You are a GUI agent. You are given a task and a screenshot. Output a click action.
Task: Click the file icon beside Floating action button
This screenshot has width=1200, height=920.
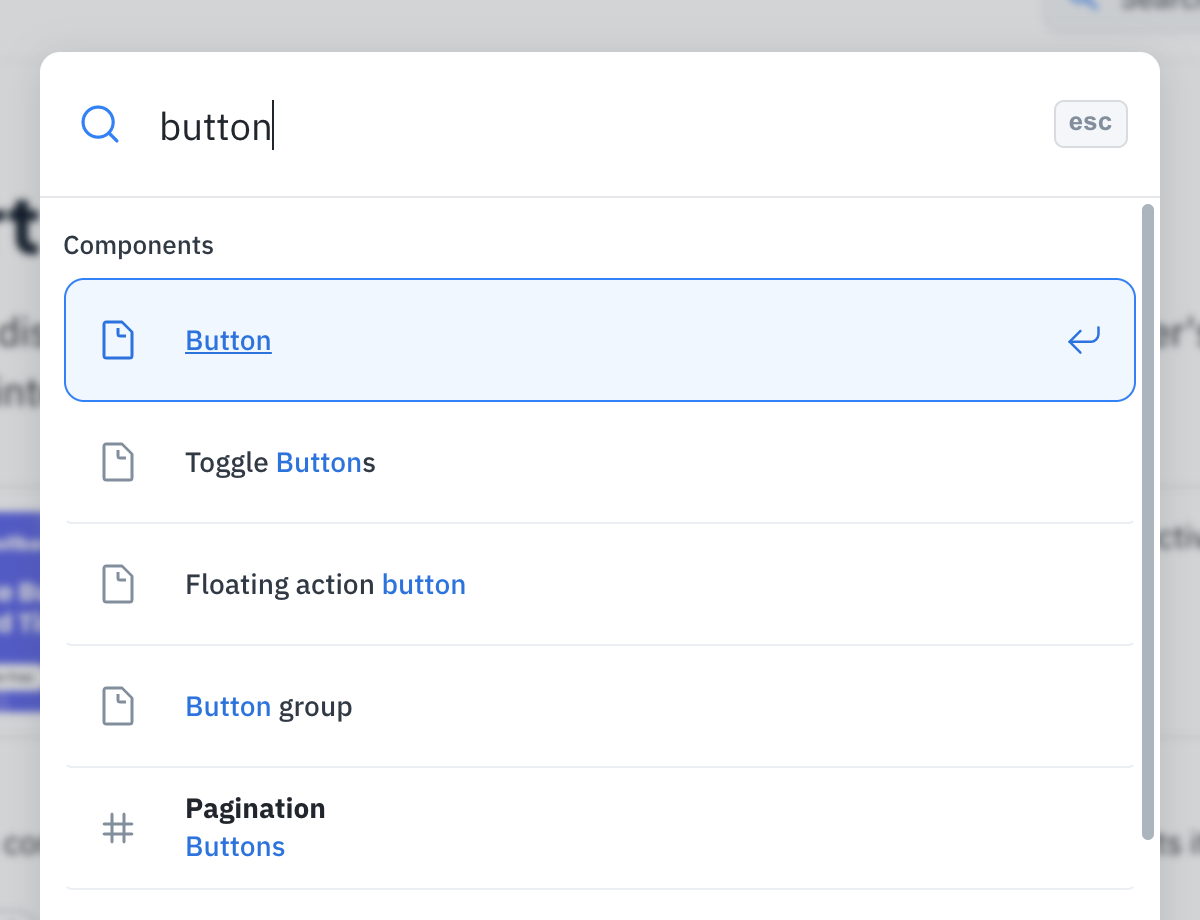point(118,585)
